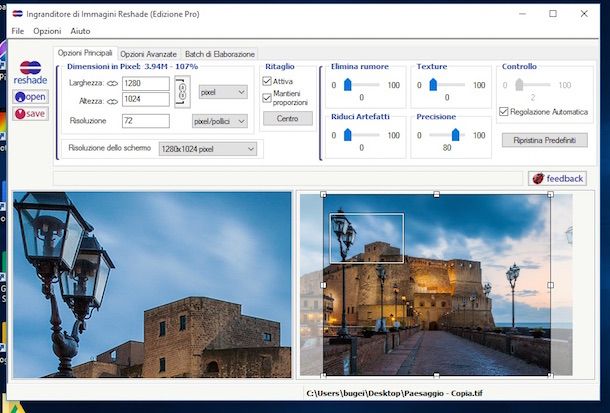Toggle the width-height chain link icon
This screenshot has width=610, height=413.
pos(181,91)
